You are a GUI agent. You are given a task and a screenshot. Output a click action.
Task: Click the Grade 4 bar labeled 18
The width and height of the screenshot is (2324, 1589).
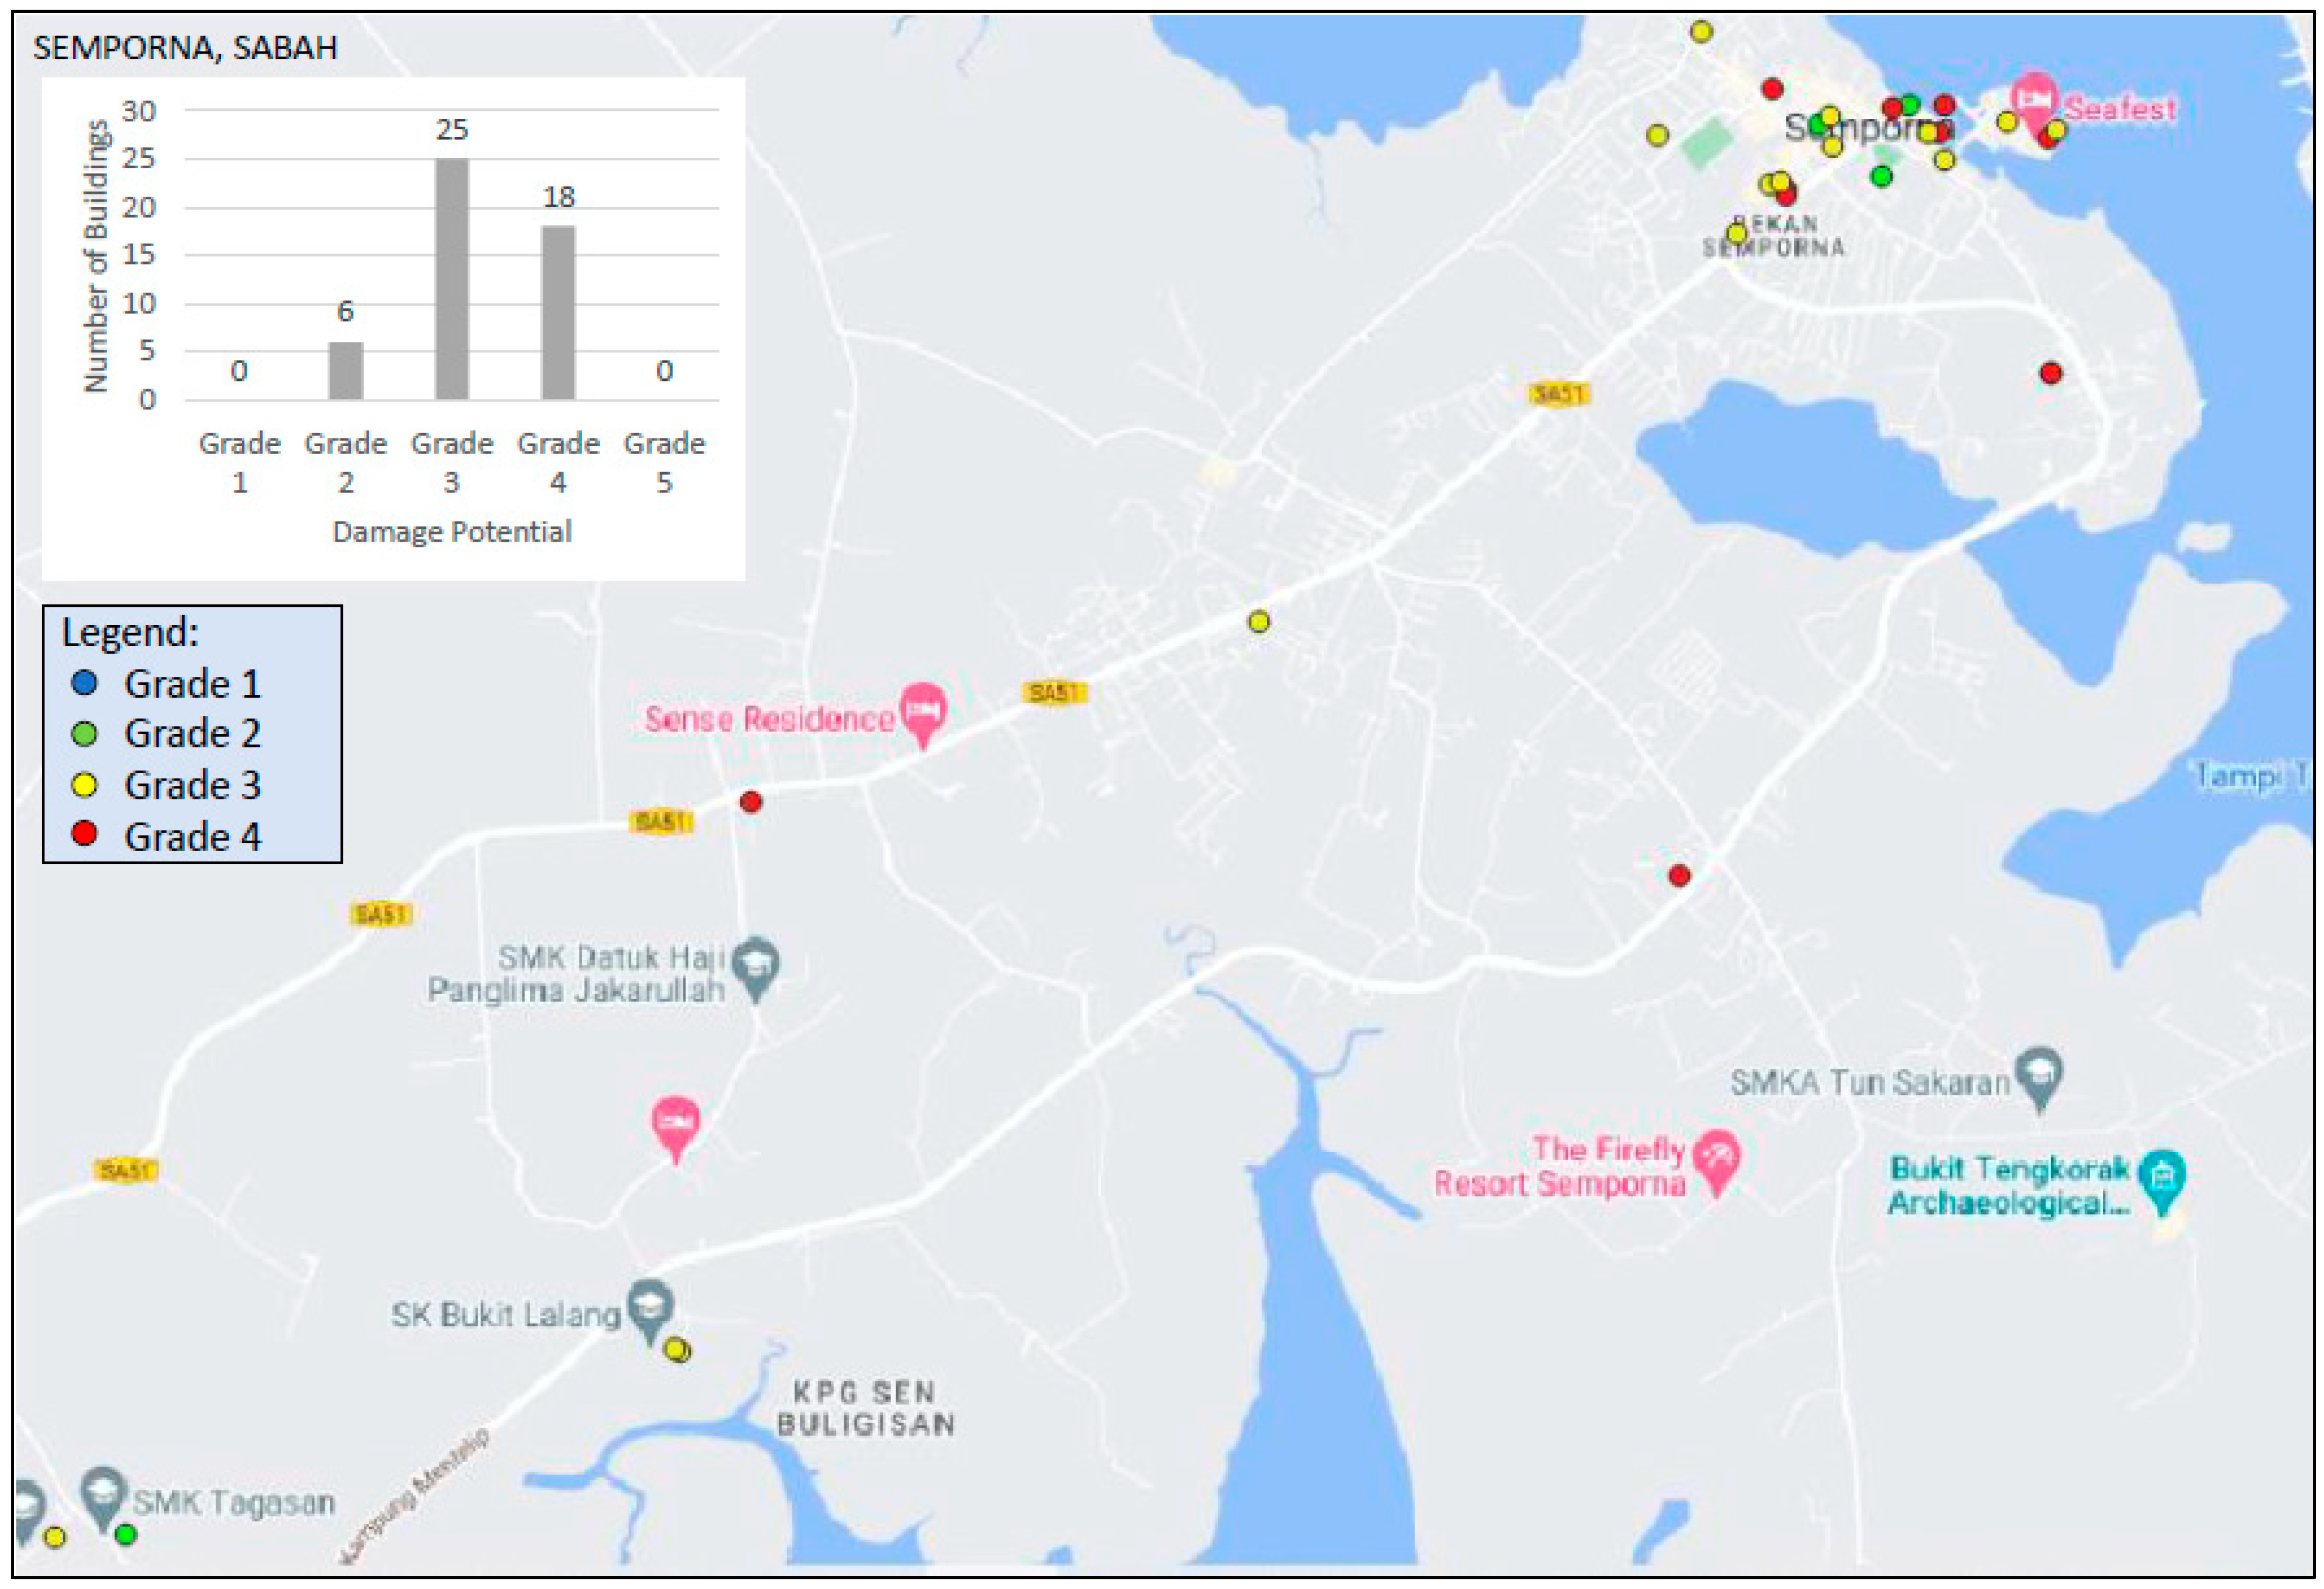[x=558, y=313]
